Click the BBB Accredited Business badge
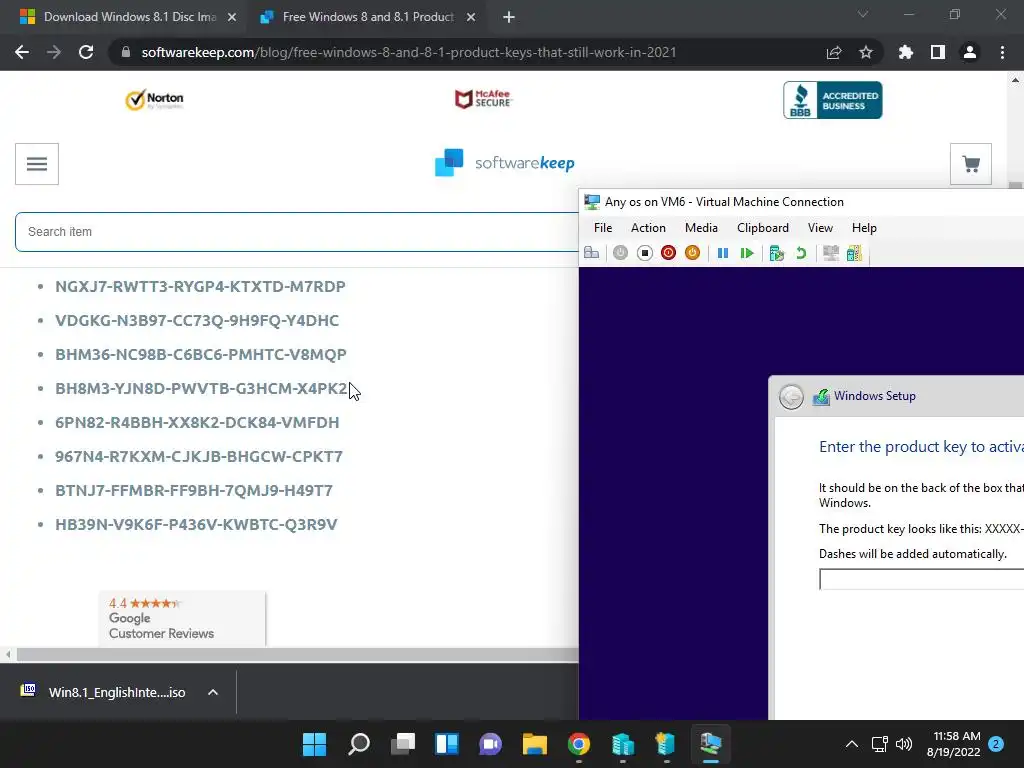 pyautogui.click(x=833, y=100)
